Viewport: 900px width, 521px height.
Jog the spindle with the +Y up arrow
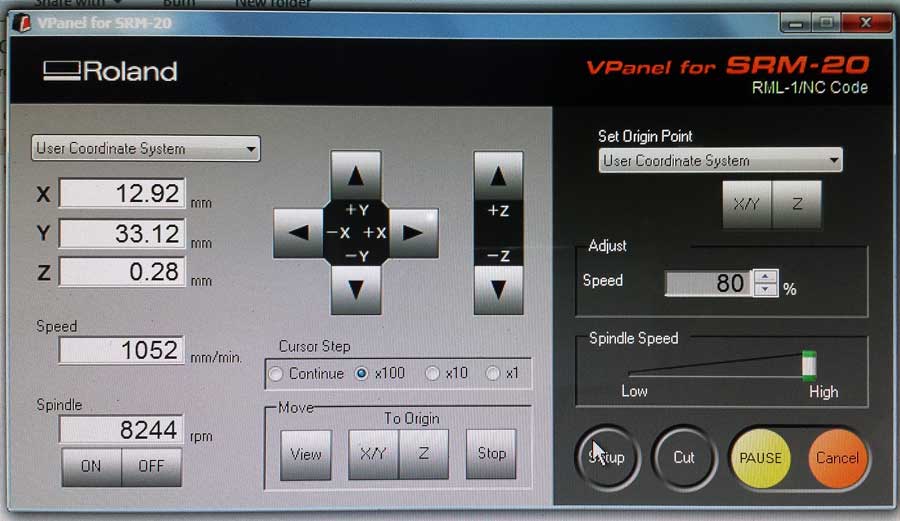356,176
